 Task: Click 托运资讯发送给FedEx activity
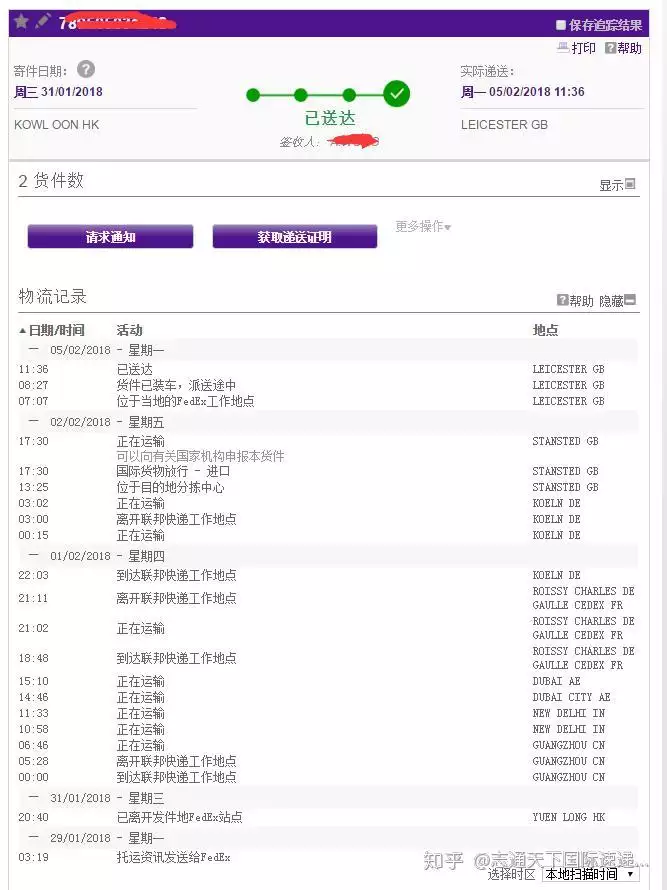pos(173,858)
